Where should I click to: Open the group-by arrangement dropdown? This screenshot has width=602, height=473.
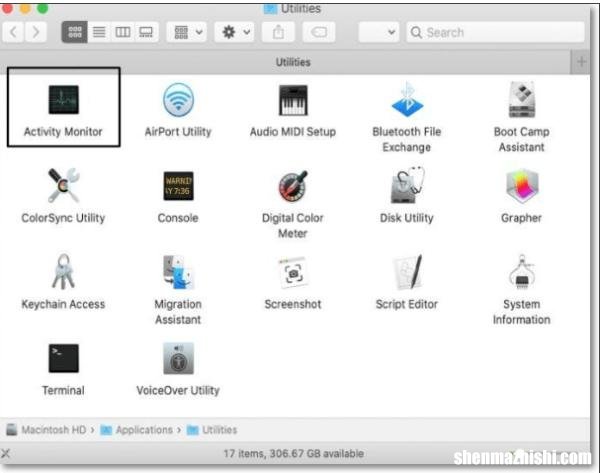[x=187, y=32]
